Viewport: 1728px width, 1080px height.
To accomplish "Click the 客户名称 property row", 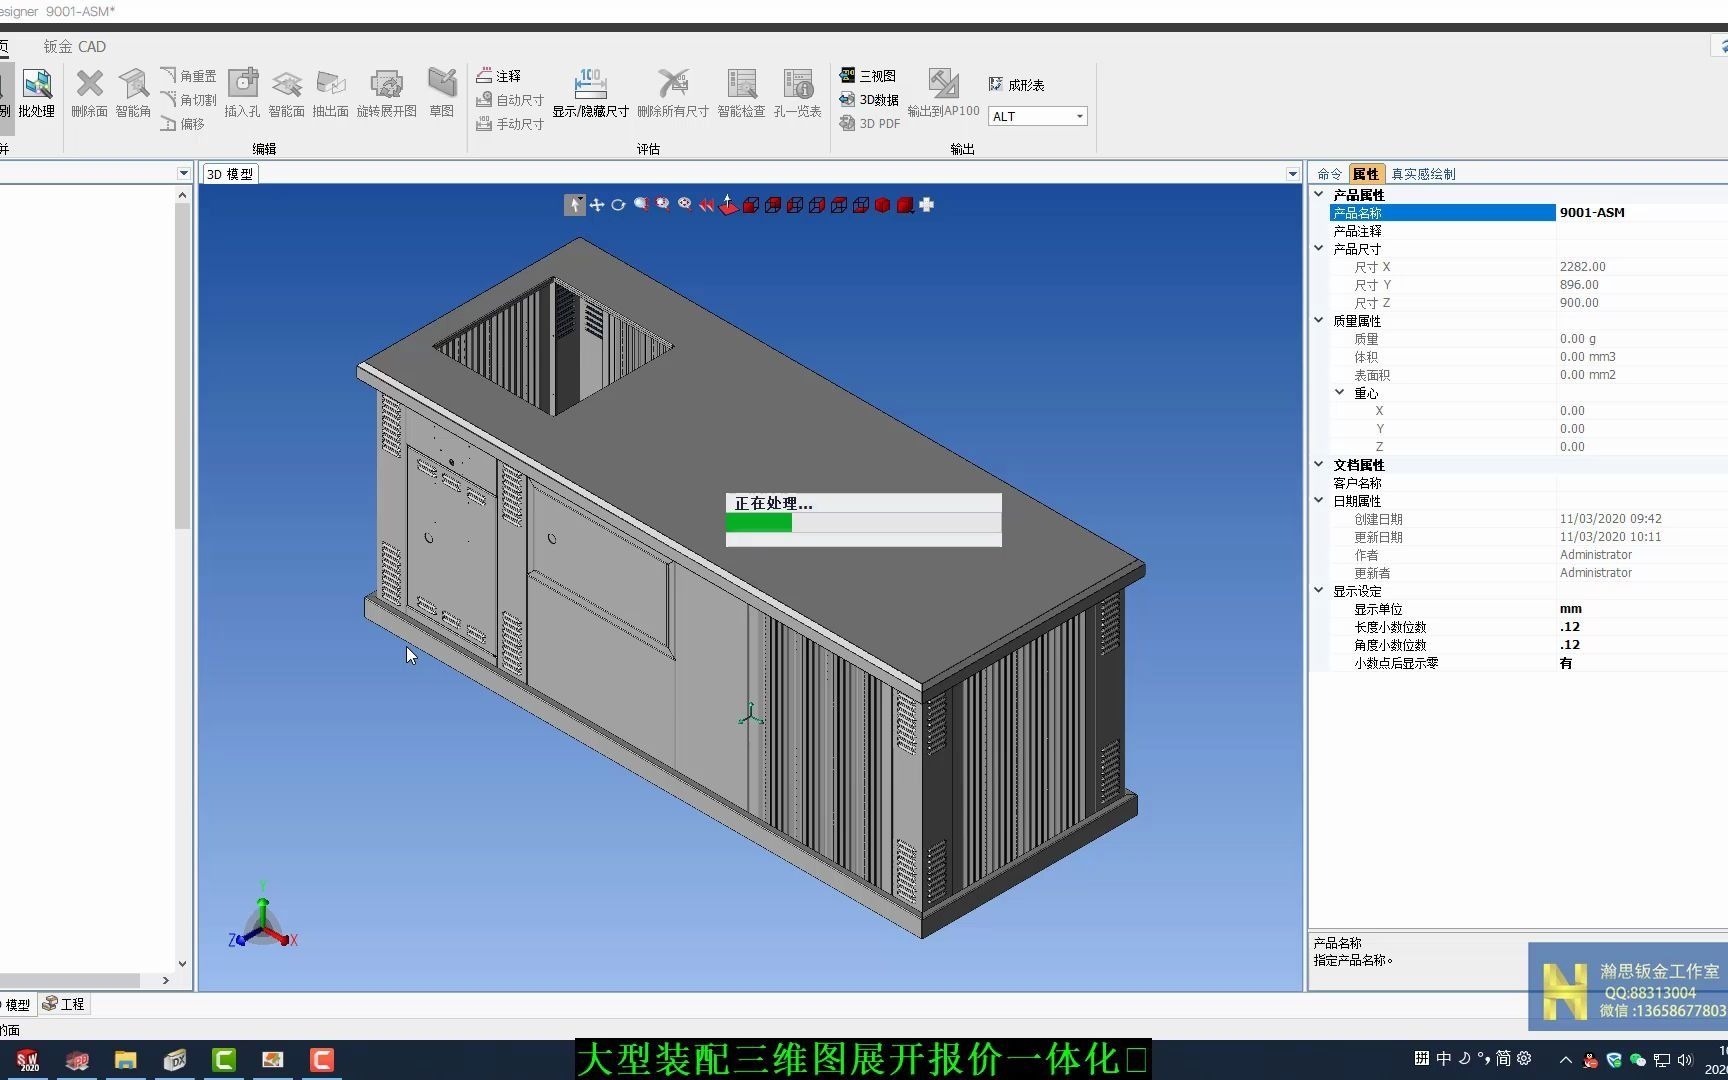I will (1528, 483).
